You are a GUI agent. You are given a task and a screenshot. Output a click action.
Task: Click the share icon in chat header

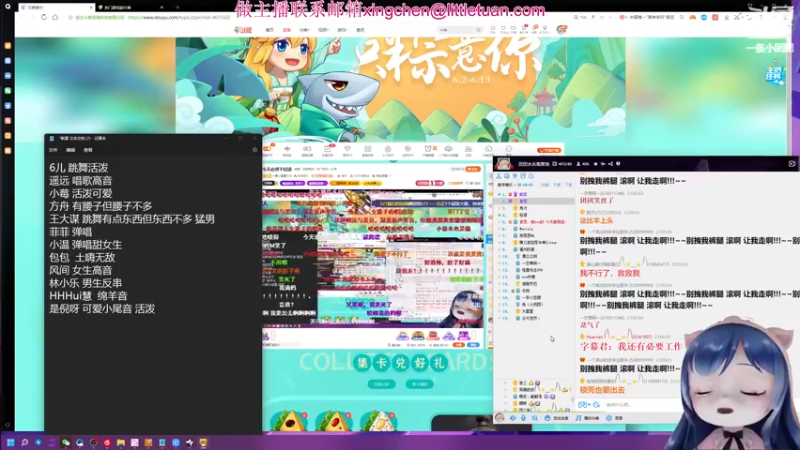tap(610, 164)
